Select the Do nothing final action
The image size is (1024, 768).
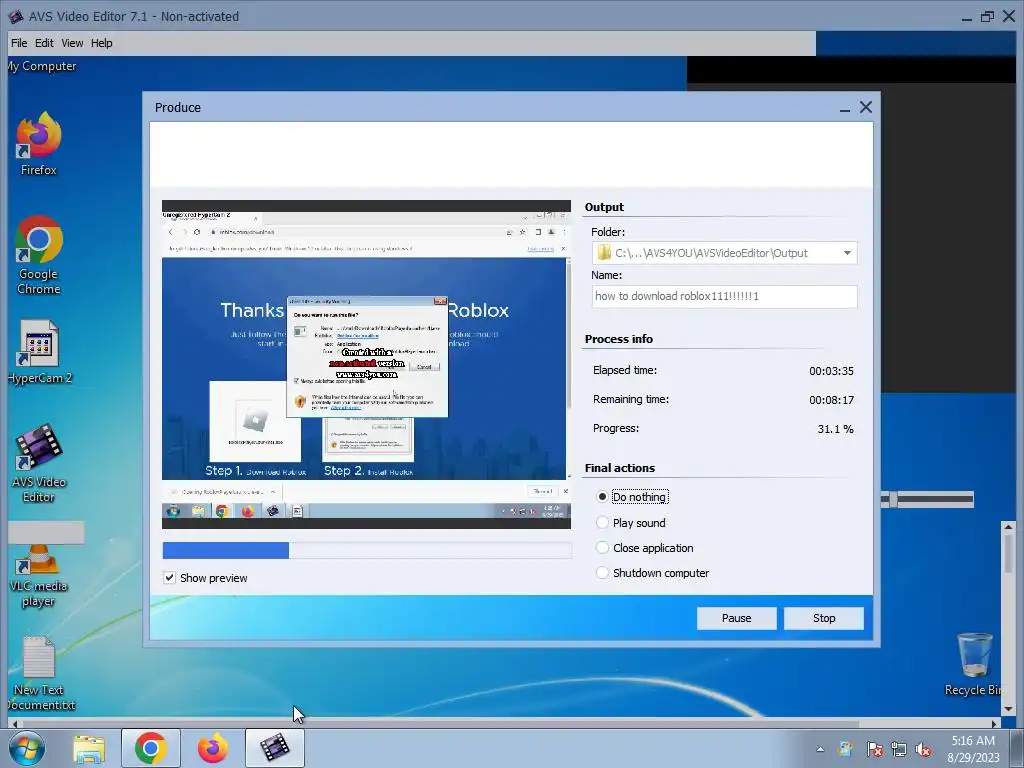tap(632, 497)
